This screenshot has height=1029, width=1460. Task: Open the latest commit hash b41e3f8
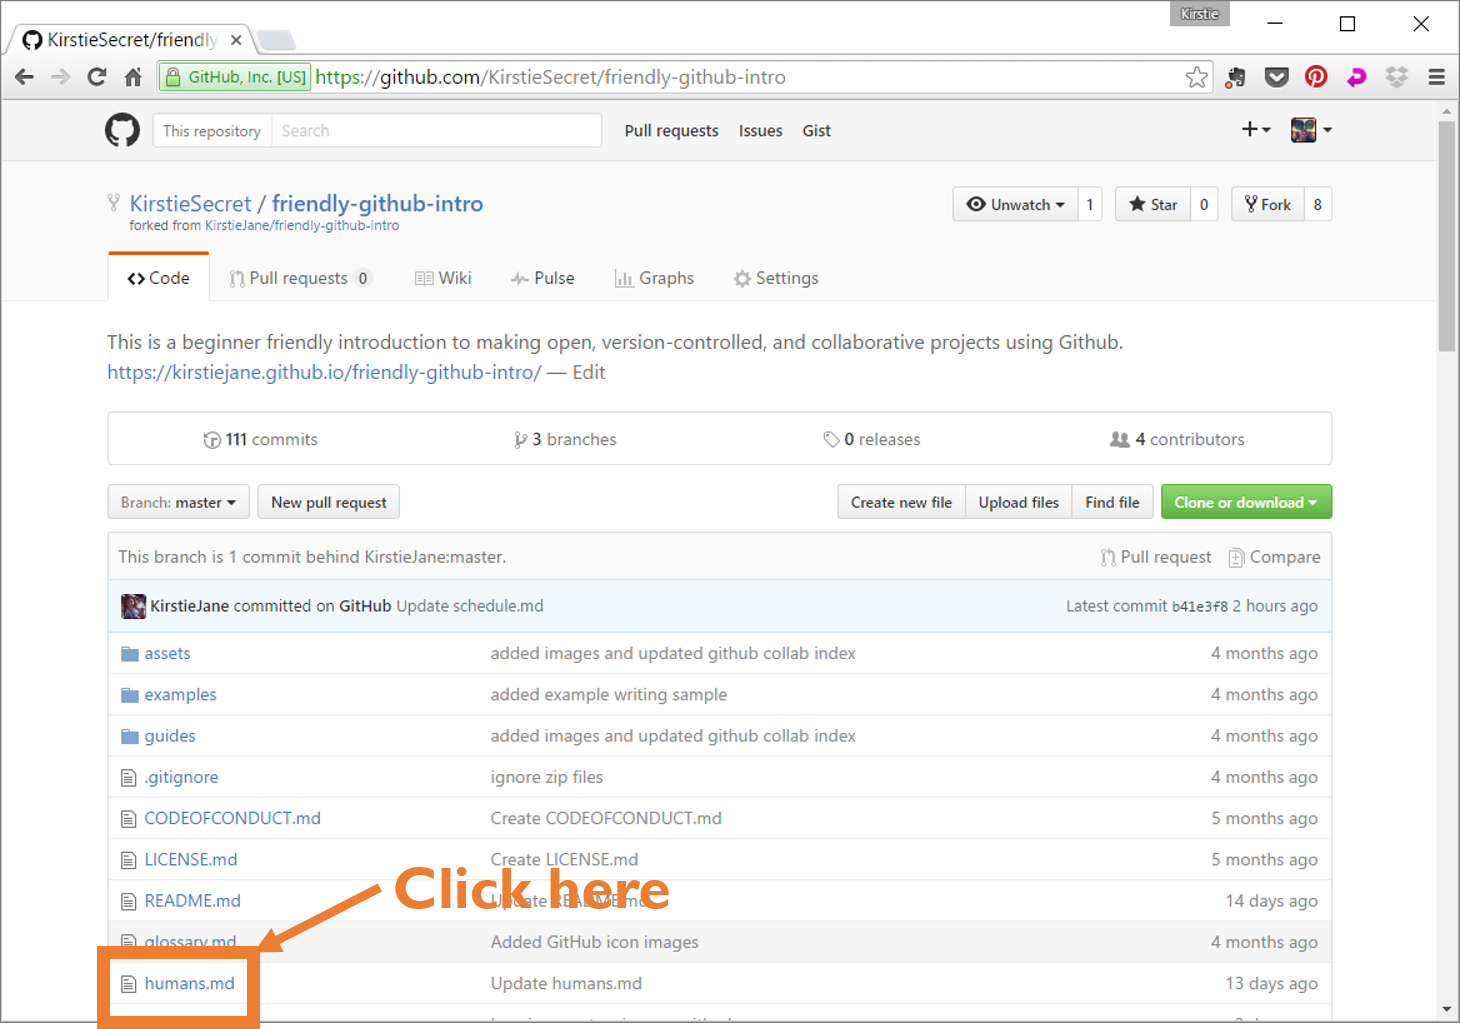pyautogui.click(x=1199, y=606)
